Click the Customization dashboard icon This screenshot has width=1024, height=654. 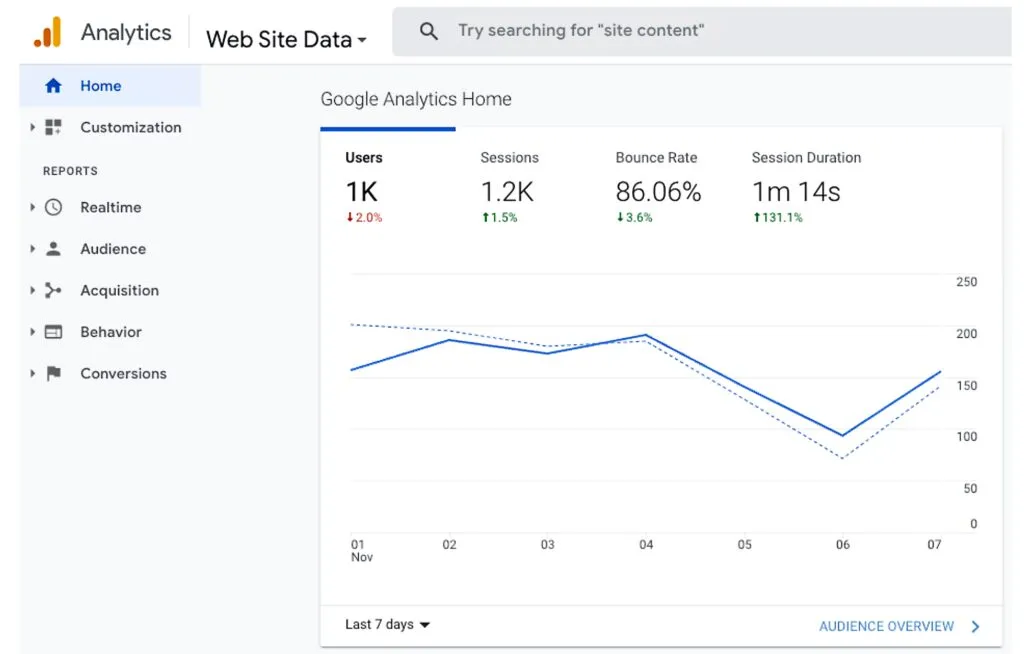coord(53,127)
